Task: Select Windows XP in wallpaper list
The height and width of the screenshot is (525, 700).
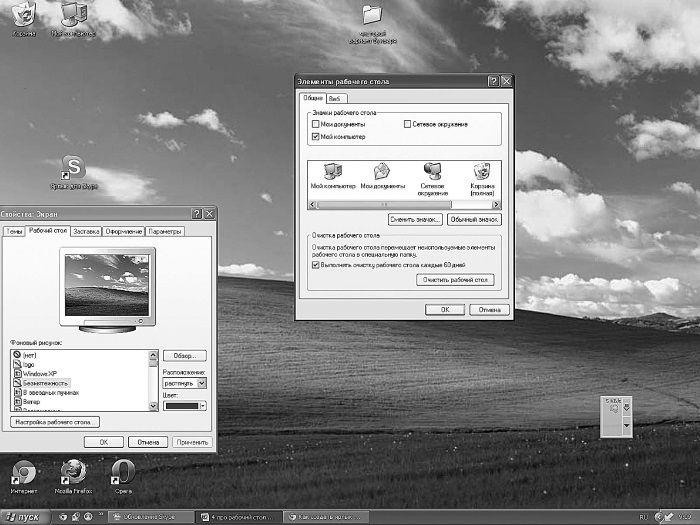Action: 40,374
